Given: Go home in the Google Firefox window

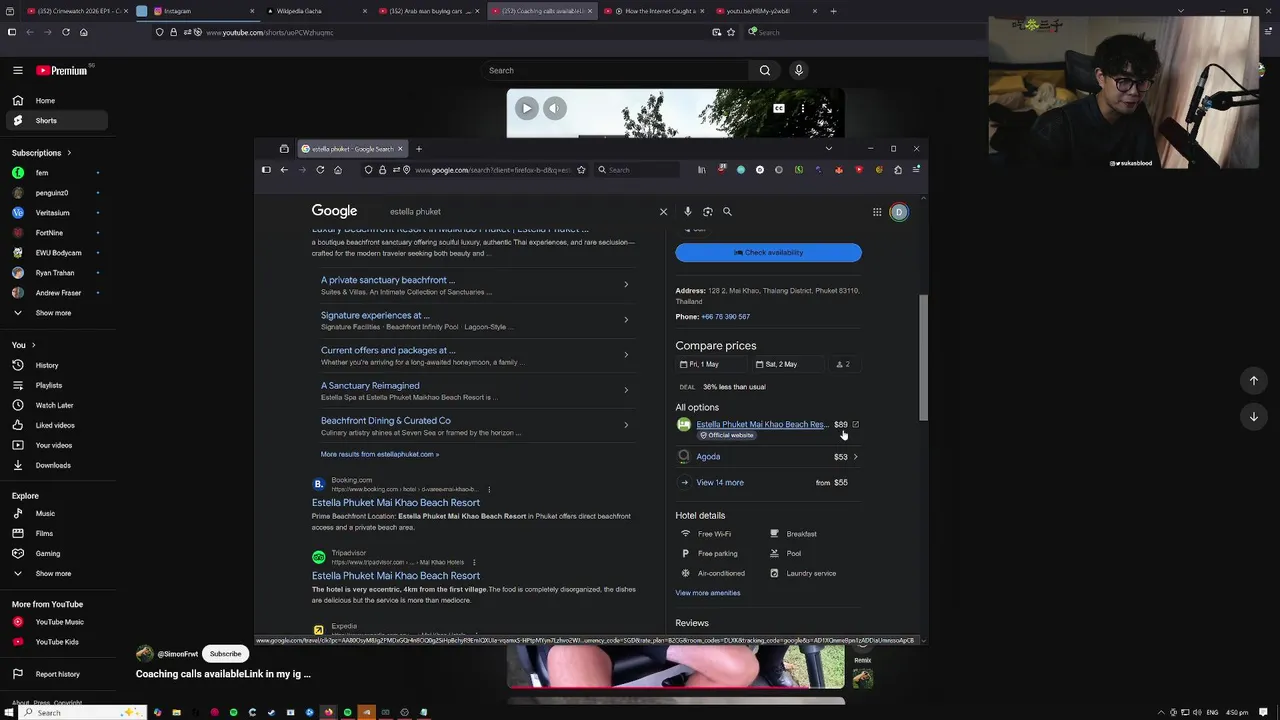Looking at the screenshot, I should (x=338, y=170).
